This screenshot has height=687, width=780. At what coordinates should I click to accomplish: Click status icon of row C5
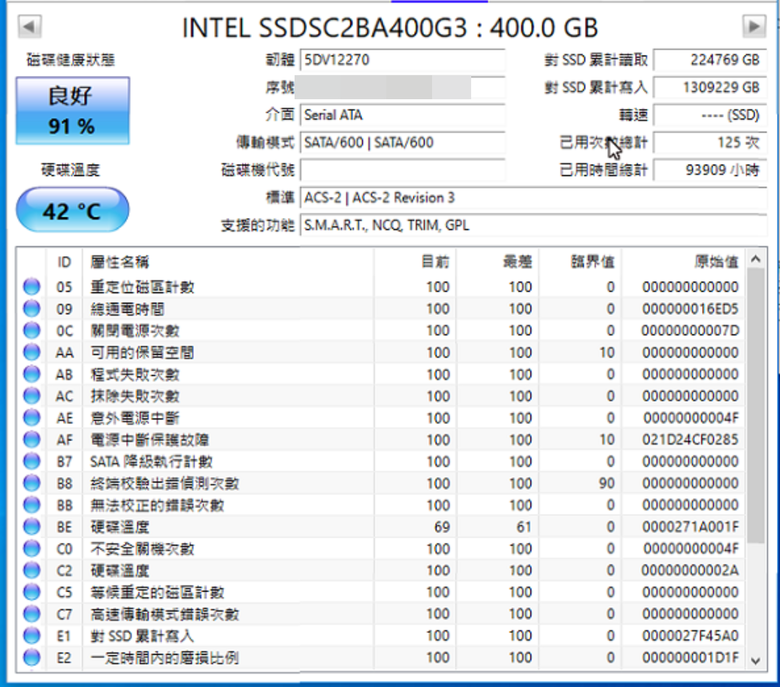point(32,592)
